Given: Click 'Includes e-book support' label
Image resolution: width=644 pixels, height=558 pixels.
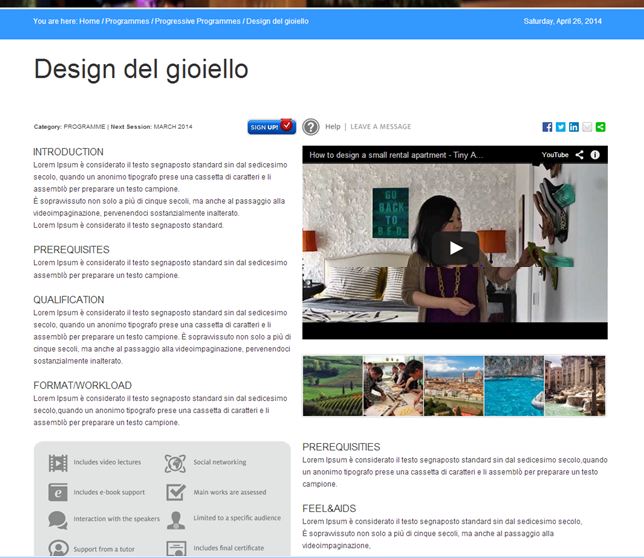Looking at the screenshot, I should coord(109,492).
